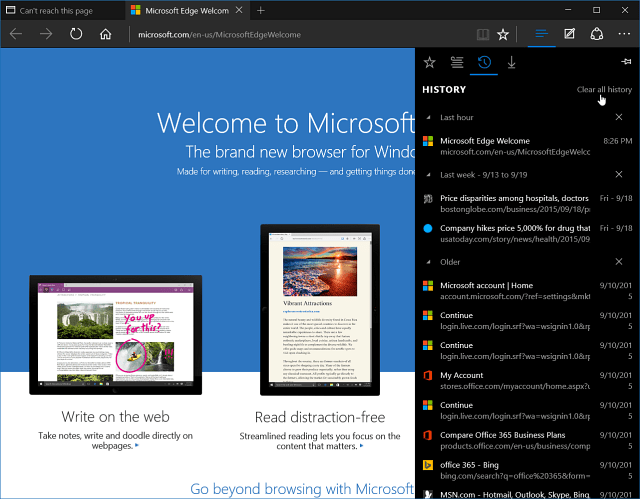Delete Older history entries
The height and width of the screenshot is (499, 640).
click(x=619, y=262)
